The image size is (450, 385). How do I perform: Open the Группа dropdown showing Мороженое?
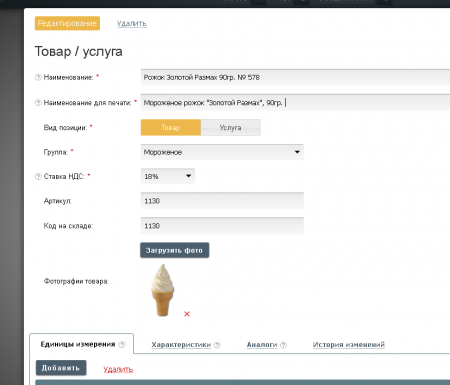coord(222,152)
